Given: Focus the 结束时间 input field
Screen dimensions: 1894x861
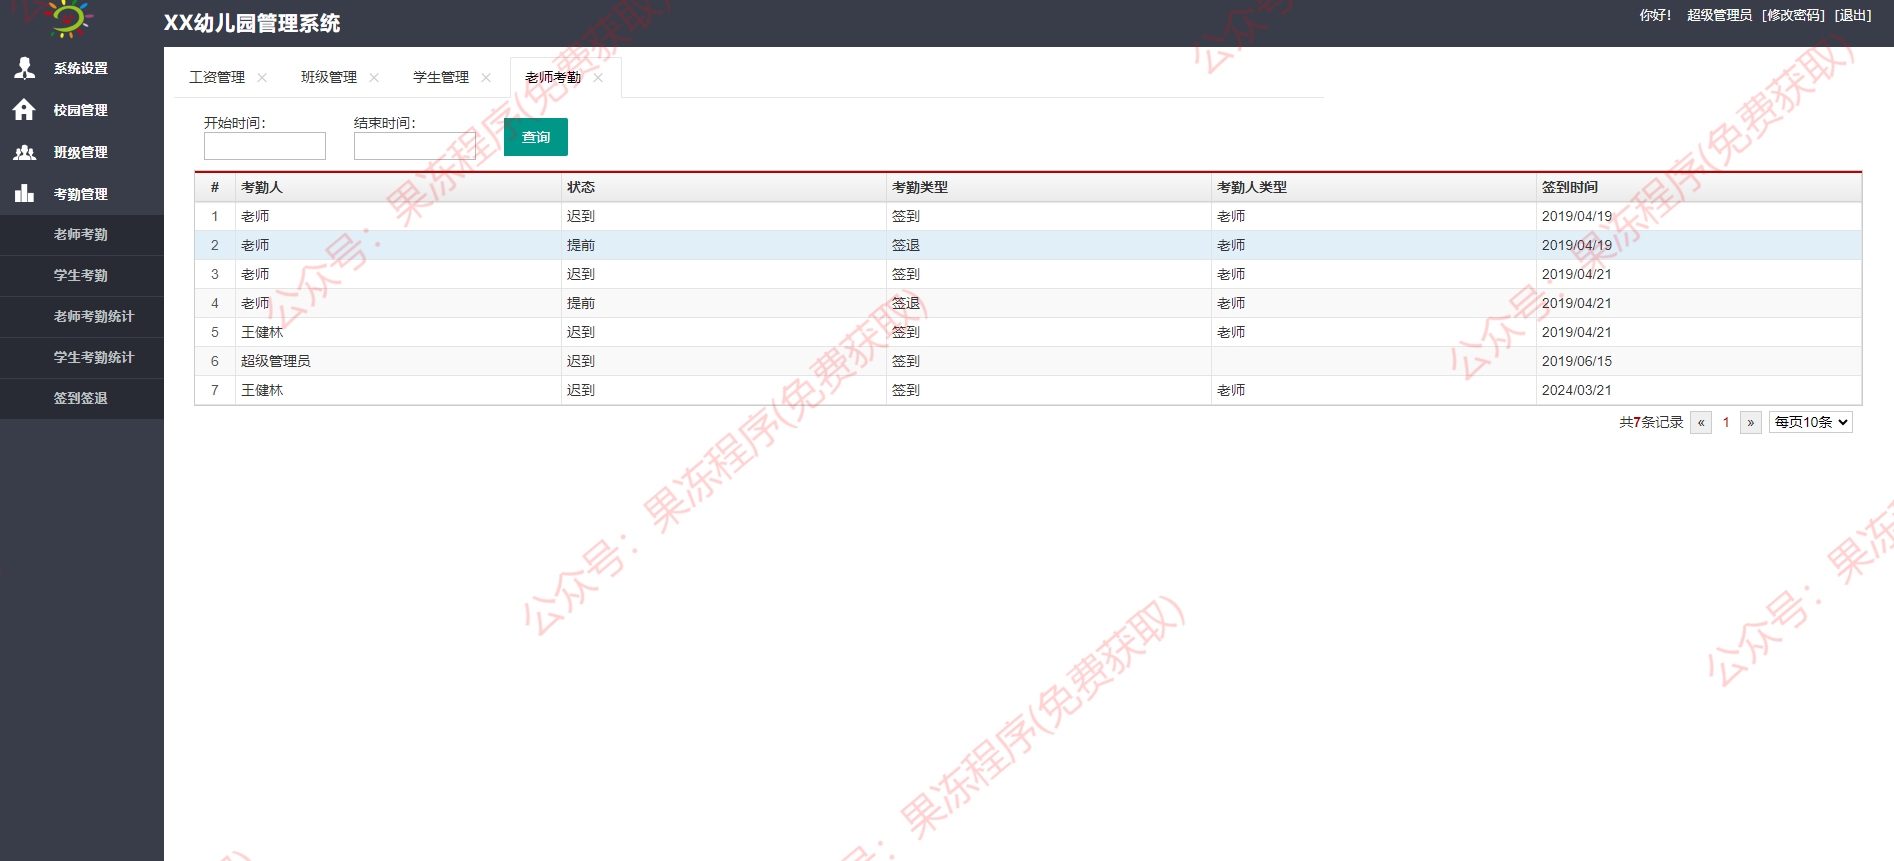Looking at the screenshot, I should point(415,146).
